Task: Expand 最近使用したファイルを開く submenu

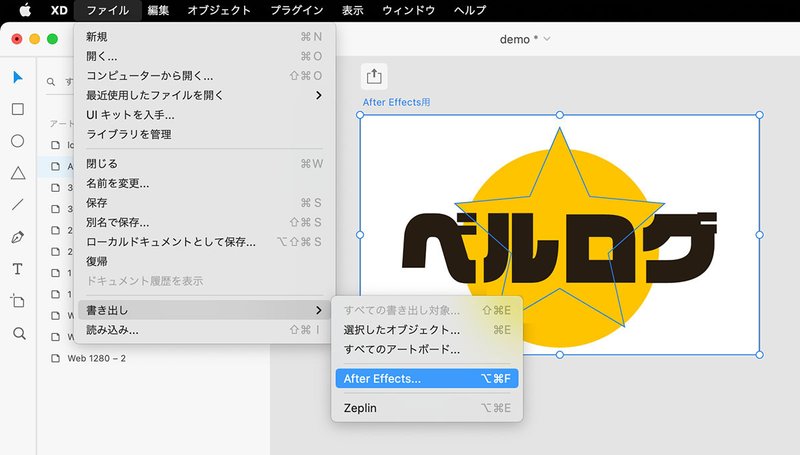Action: pyautogui.click(x=204, y=95)
